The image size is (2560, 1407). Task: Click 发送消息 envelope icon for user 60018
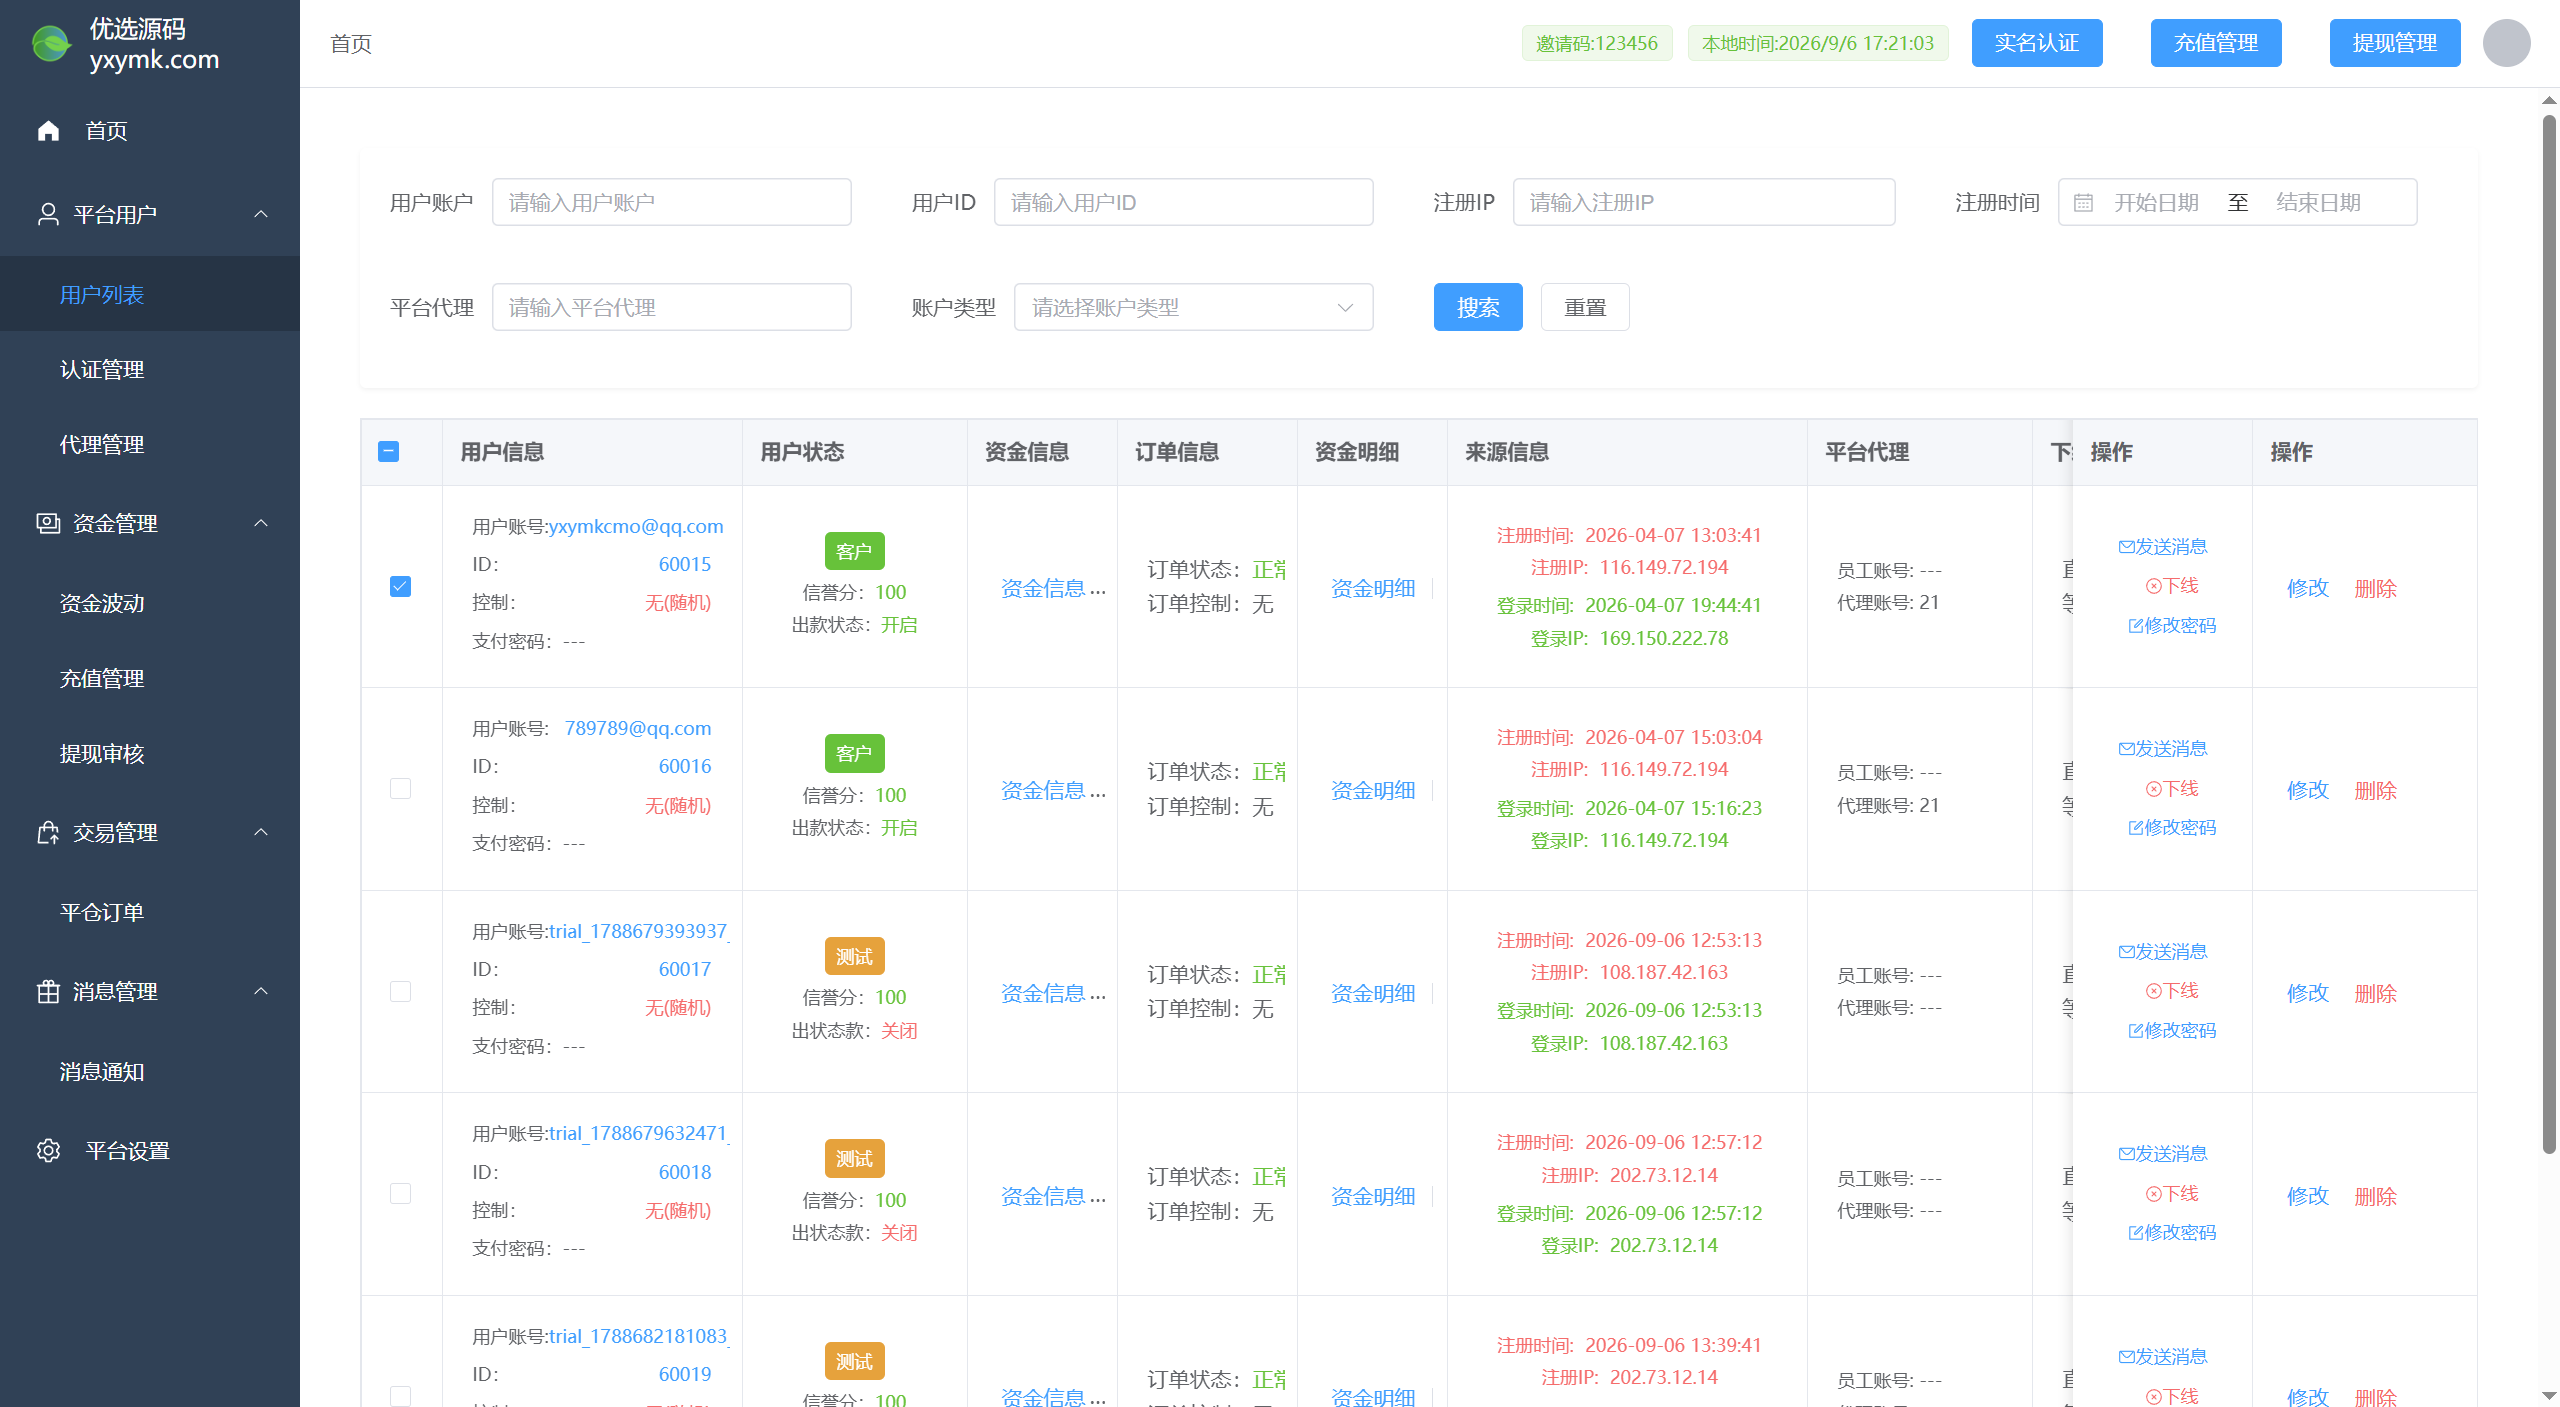point(2126,1154)
